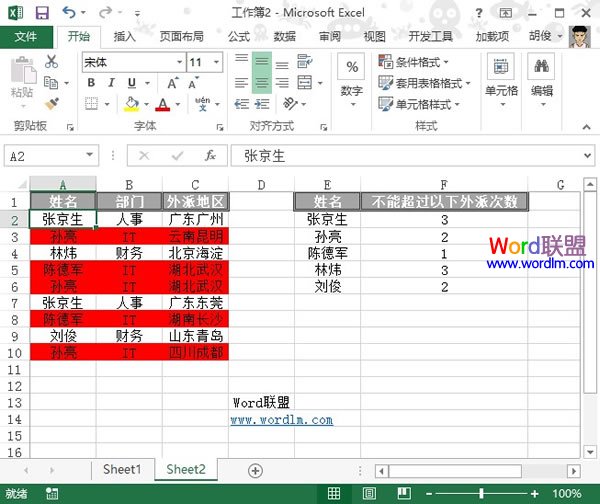Viewport: 600px width, 504px height.
Task: Activate the Format Painter brush
Action: [x=52, y=104]
